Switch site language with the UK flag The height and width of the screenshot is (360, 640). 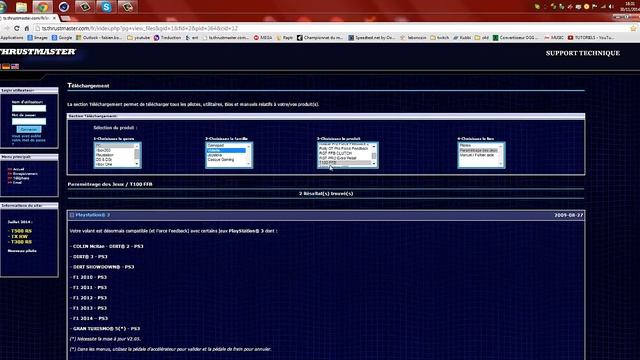[x=15, y=67]
